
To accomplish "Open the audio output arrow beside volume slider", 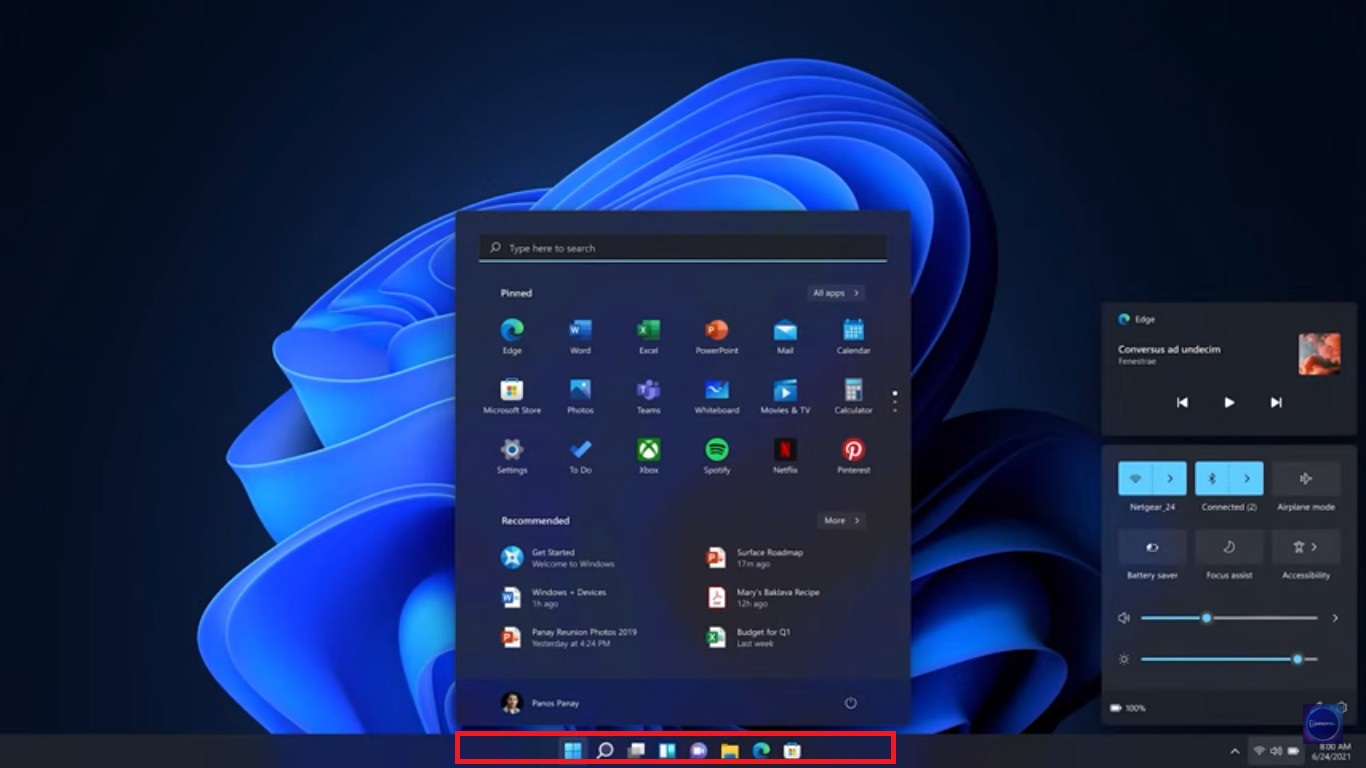I will (x=1335, y=618).
